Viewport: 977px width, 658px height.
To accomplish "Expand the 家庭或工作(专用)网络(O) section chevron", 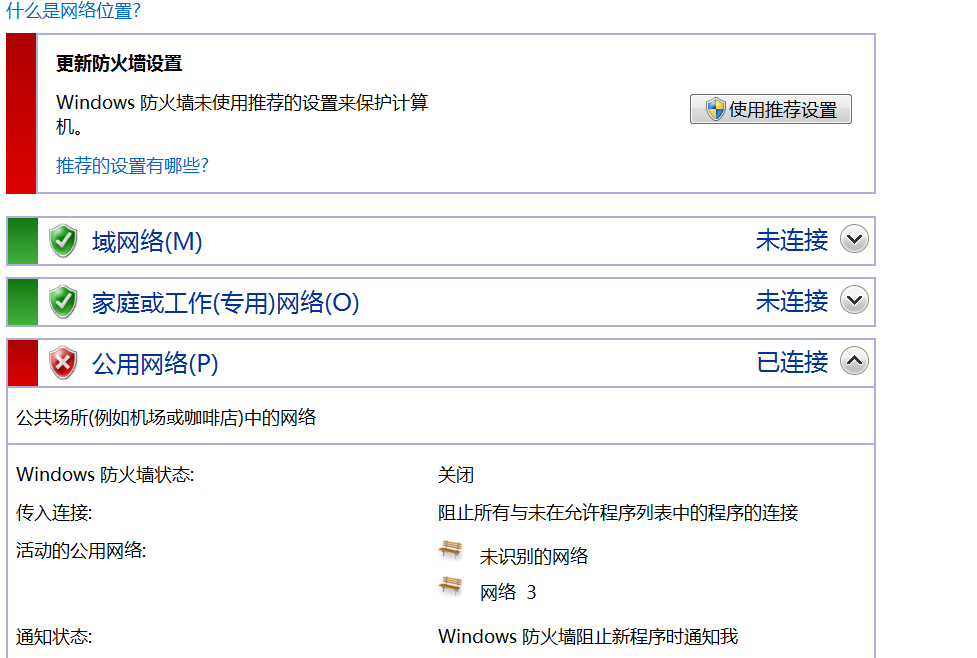I will pos(854,300).
